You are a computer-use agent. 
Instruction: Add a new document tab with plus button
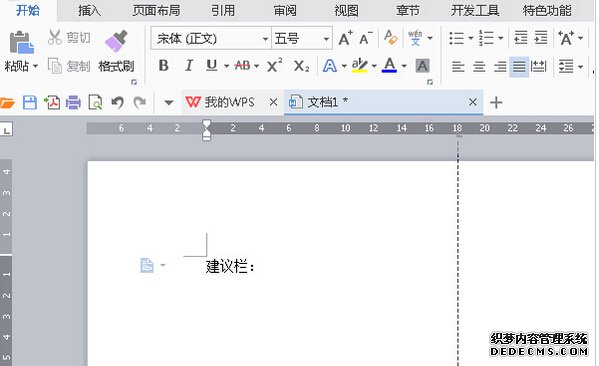click(496, 102)
